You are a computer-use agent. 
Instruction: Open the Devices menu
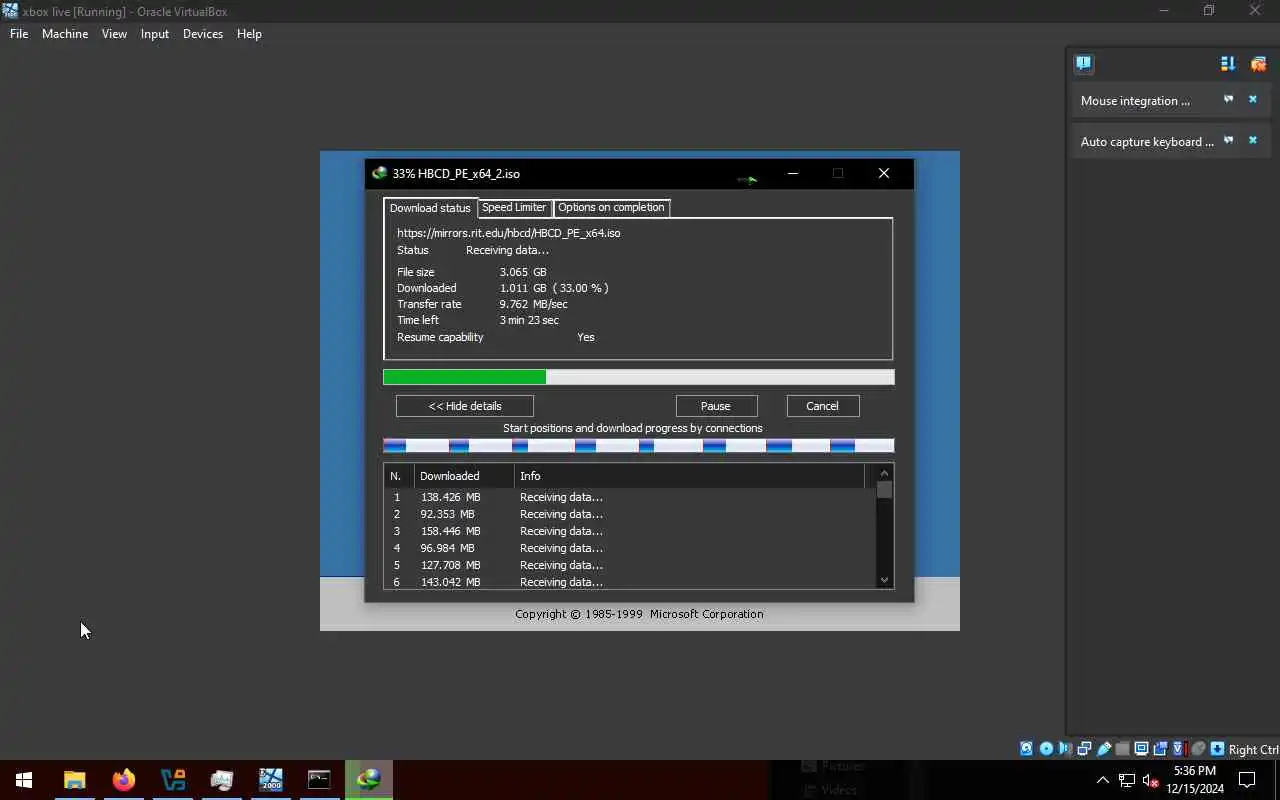click(203, 34)
